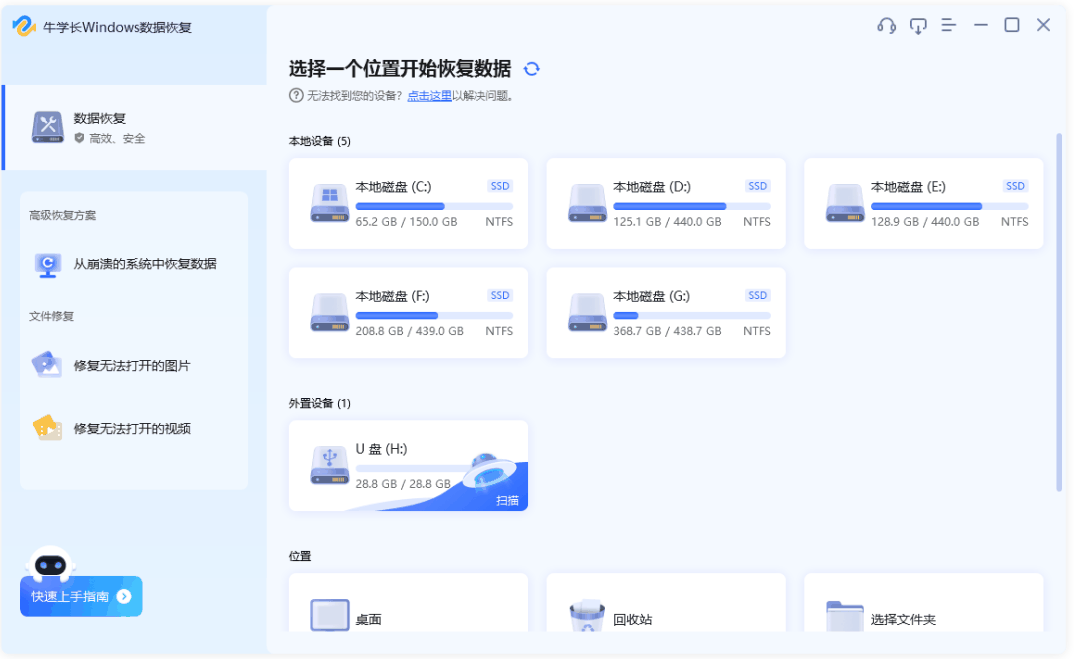The height and width of the screenshot is (659, 1074).
Task: Open the 修复无法打开的图片 photo repair tool
Action: [133, 366]
